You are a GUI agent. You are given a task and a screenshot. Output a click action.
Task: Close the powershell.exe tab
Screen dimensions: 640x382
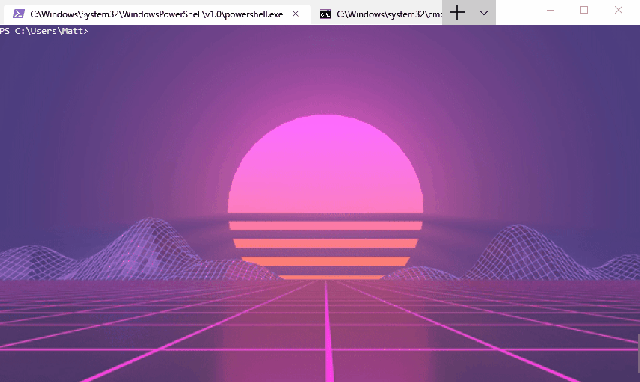[x=296, y=14]
